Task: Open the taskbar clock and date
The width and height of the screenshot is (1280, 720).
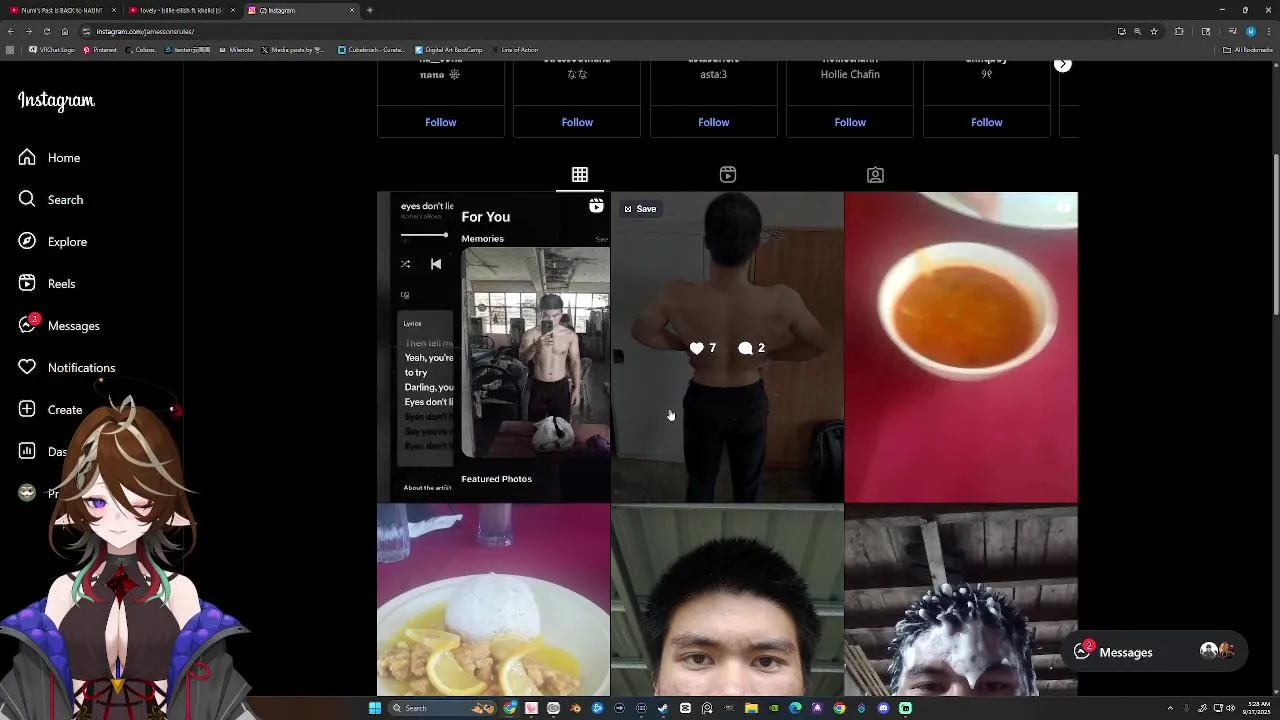Action: [x=1258, y=708]
